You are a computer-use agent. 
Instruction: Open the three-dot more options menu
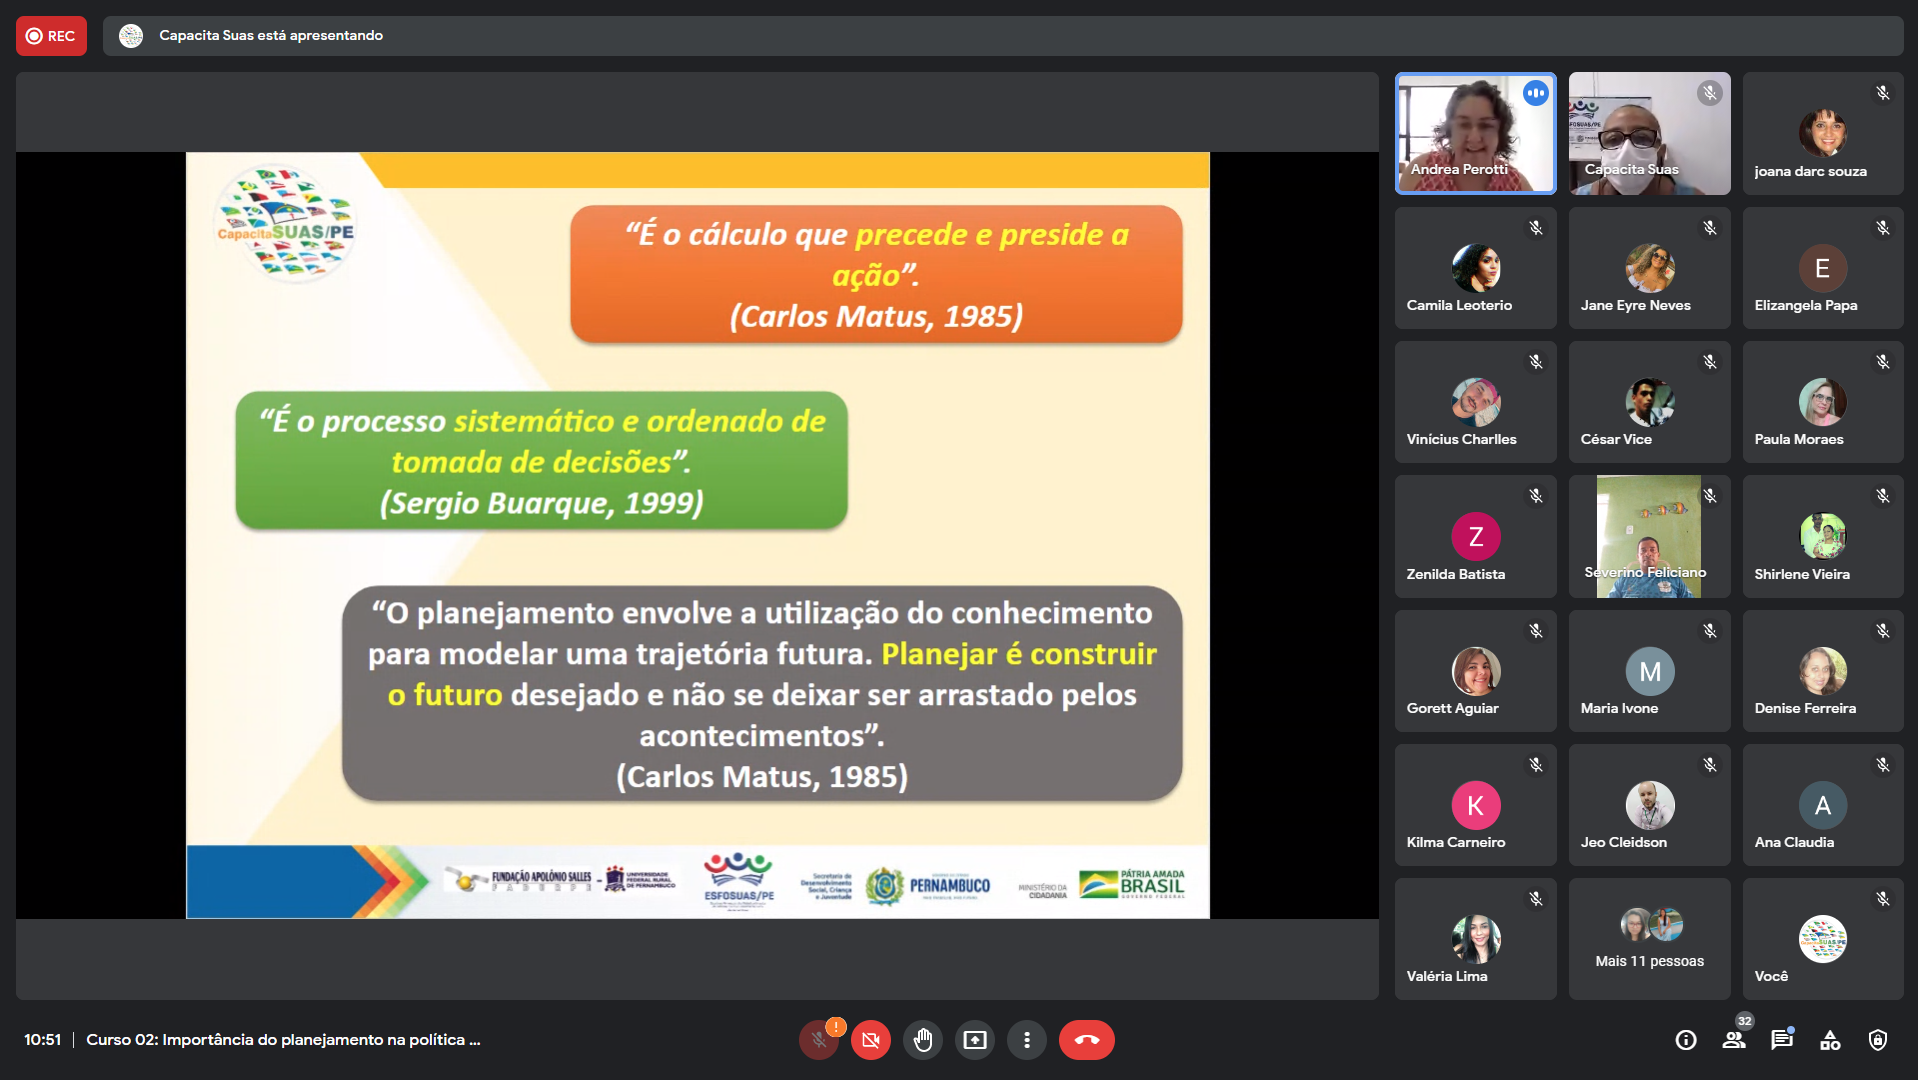coord(1027,1040)
